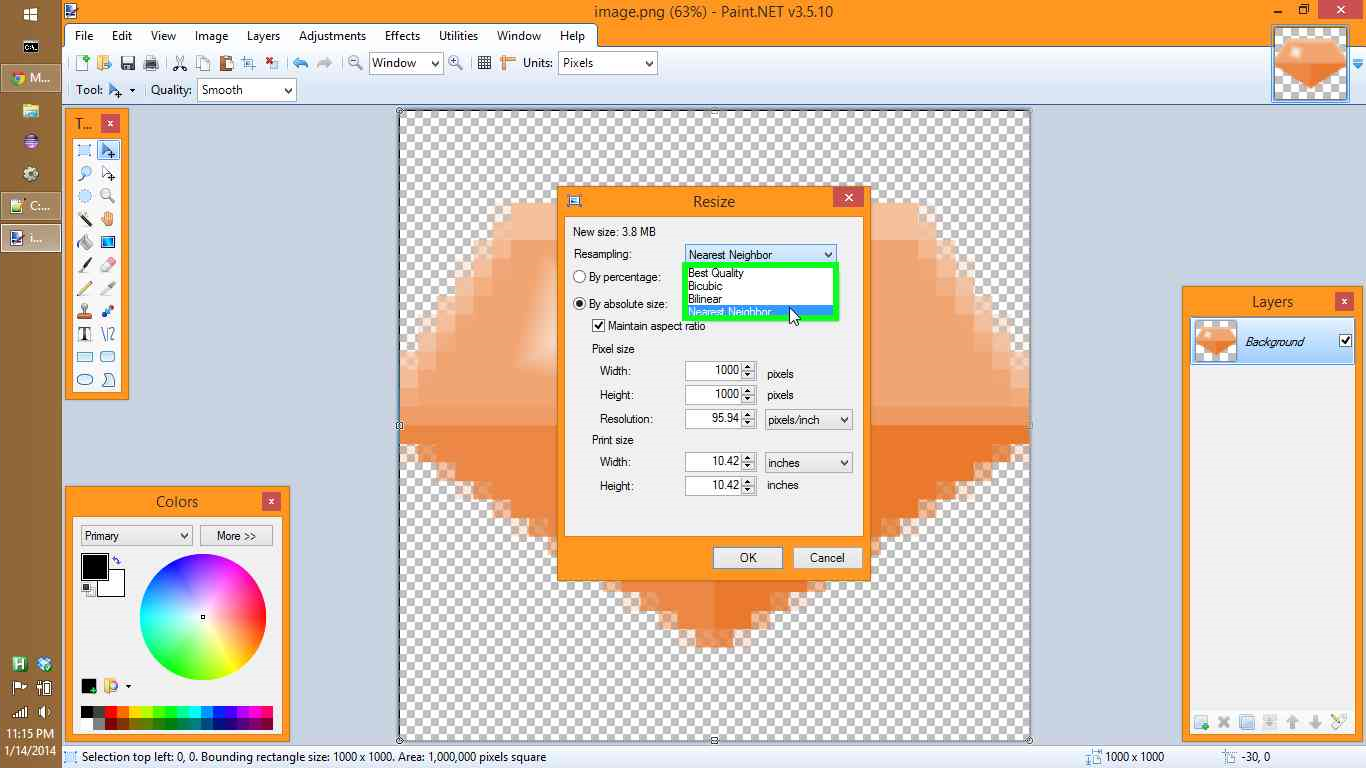The width and height of the screenshot is (1366, 768).
Task: Pick a color on the color wheel
Action: (203, 616)
